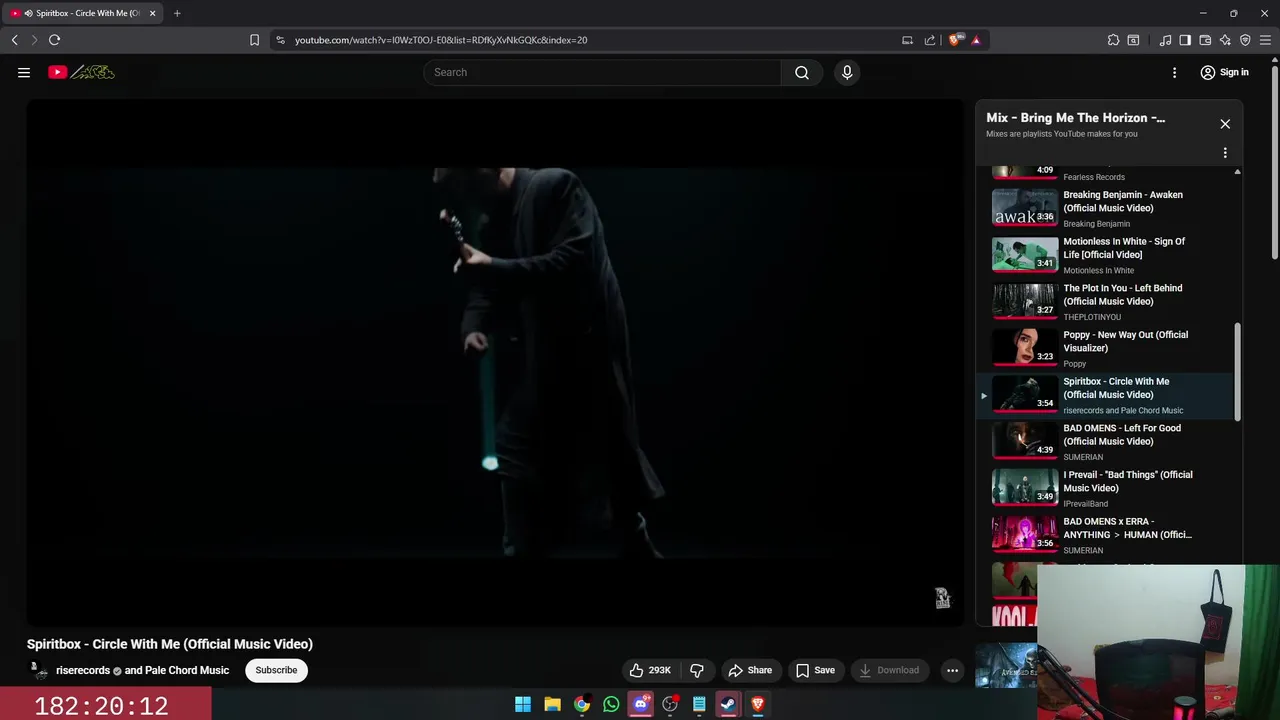The image size is (1280, 720).
Task: Open Google Chrome from the taskbar
Action: pyautogui.click(x=582, y=704)
